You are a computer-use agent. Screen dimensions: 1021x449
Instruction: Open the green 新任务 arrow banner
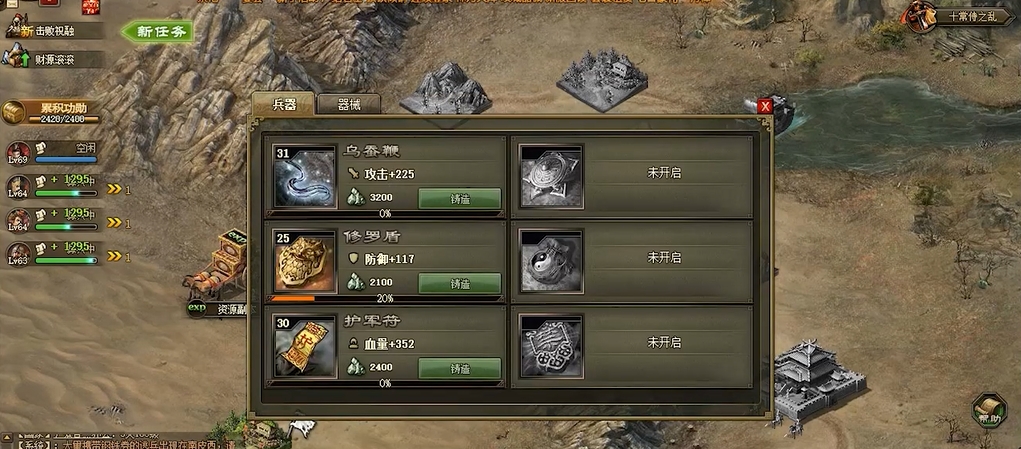[157, 31]
